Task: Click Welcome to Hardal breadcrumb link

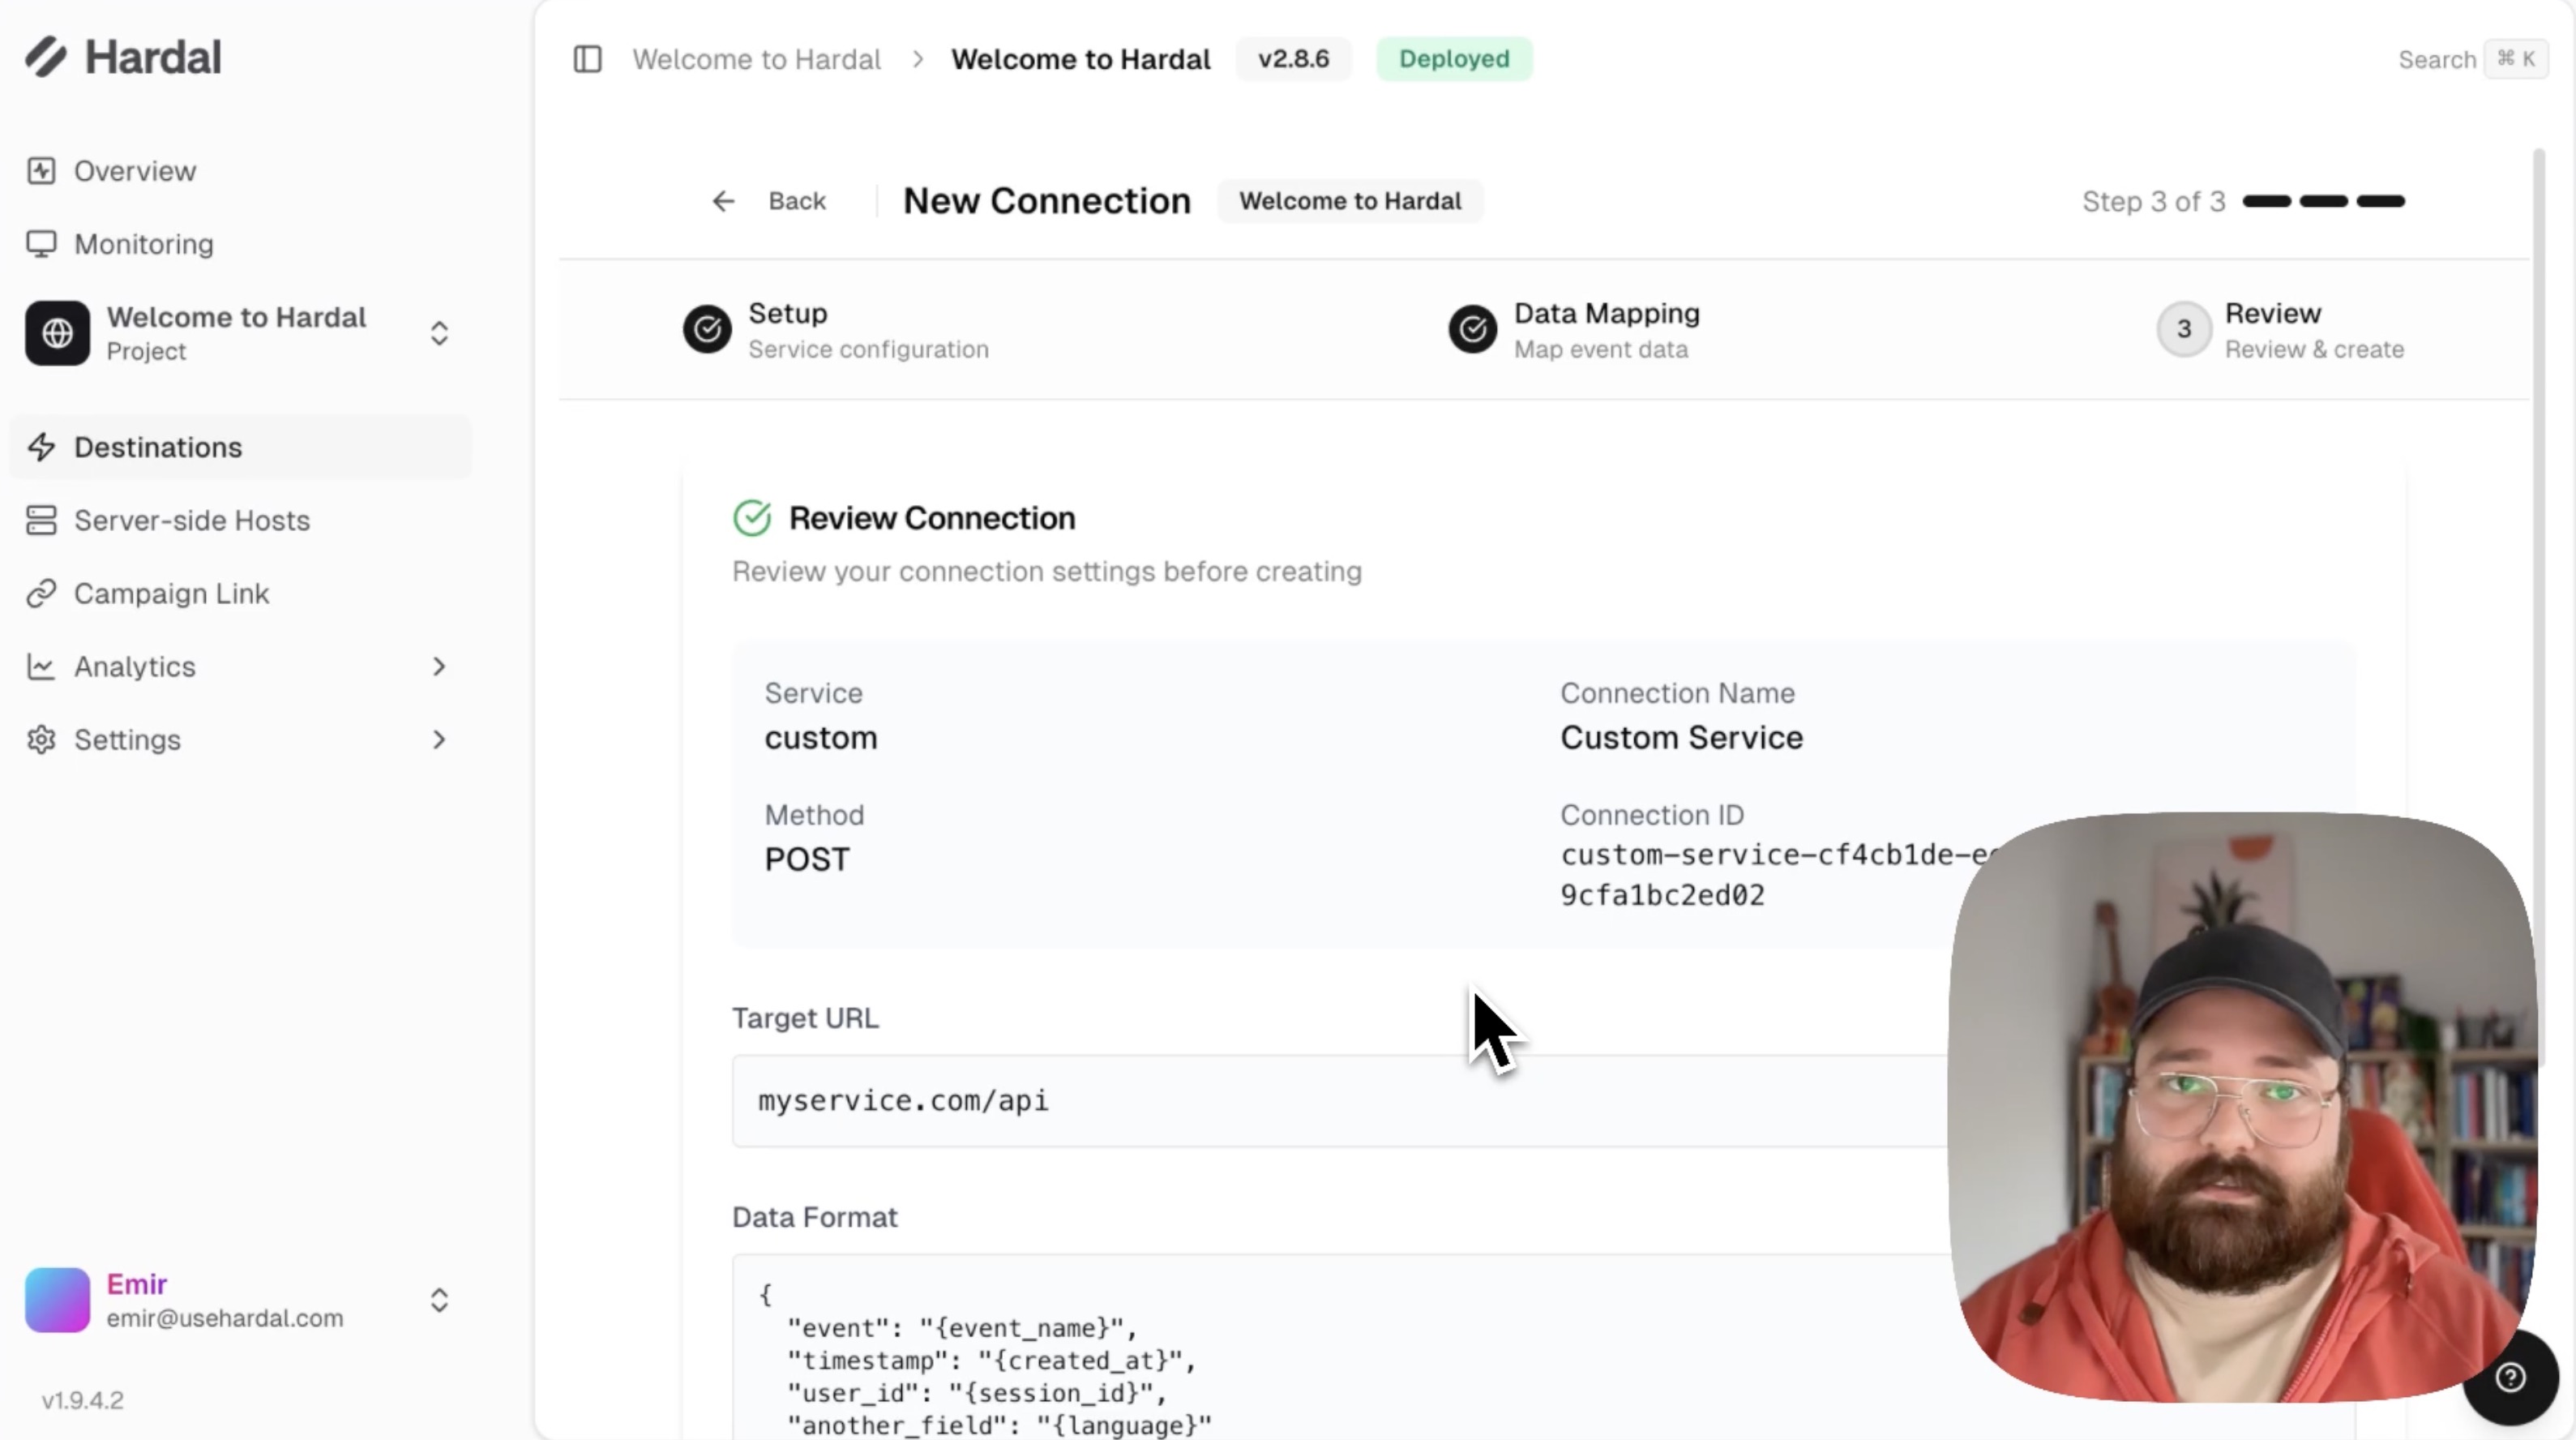Action: click(x=756, y=59)
